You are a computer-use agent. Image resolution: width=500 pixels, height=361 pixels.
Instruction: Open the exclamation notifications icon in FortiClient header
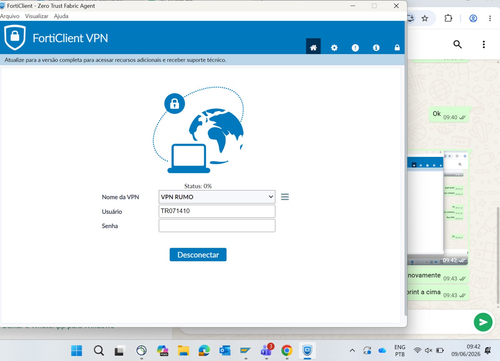click(355, 48)
